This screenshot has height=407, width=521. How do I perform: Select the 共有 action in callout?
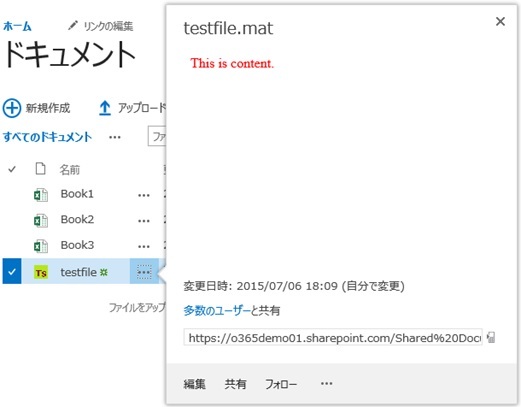[235, 384]
